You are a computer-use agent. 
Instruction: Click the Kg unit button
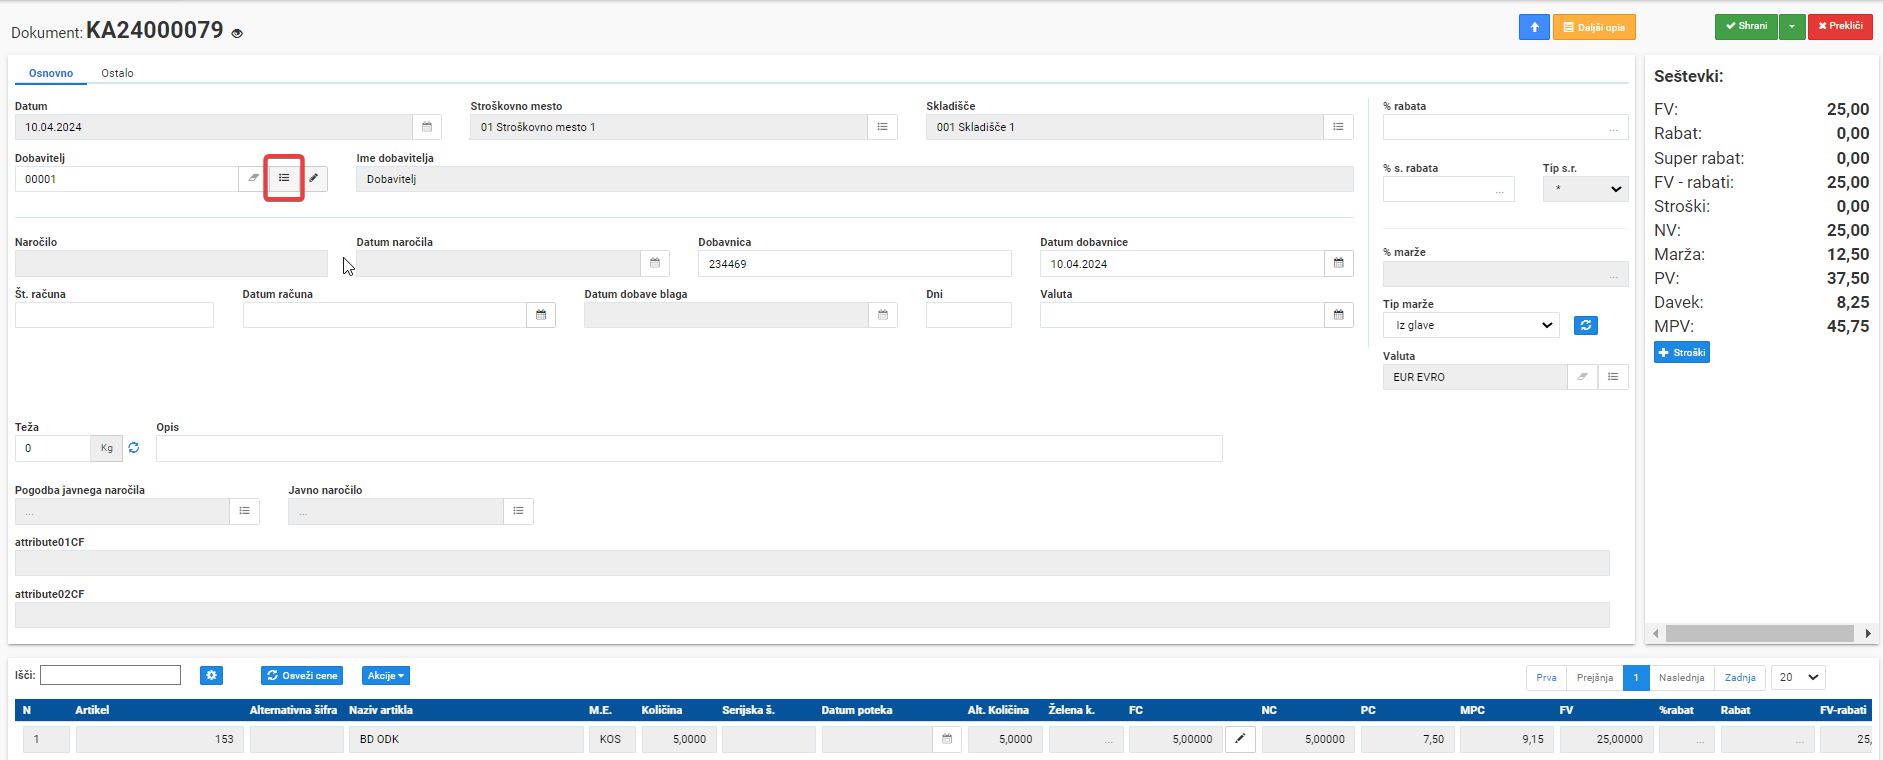(x=107, y=448)
